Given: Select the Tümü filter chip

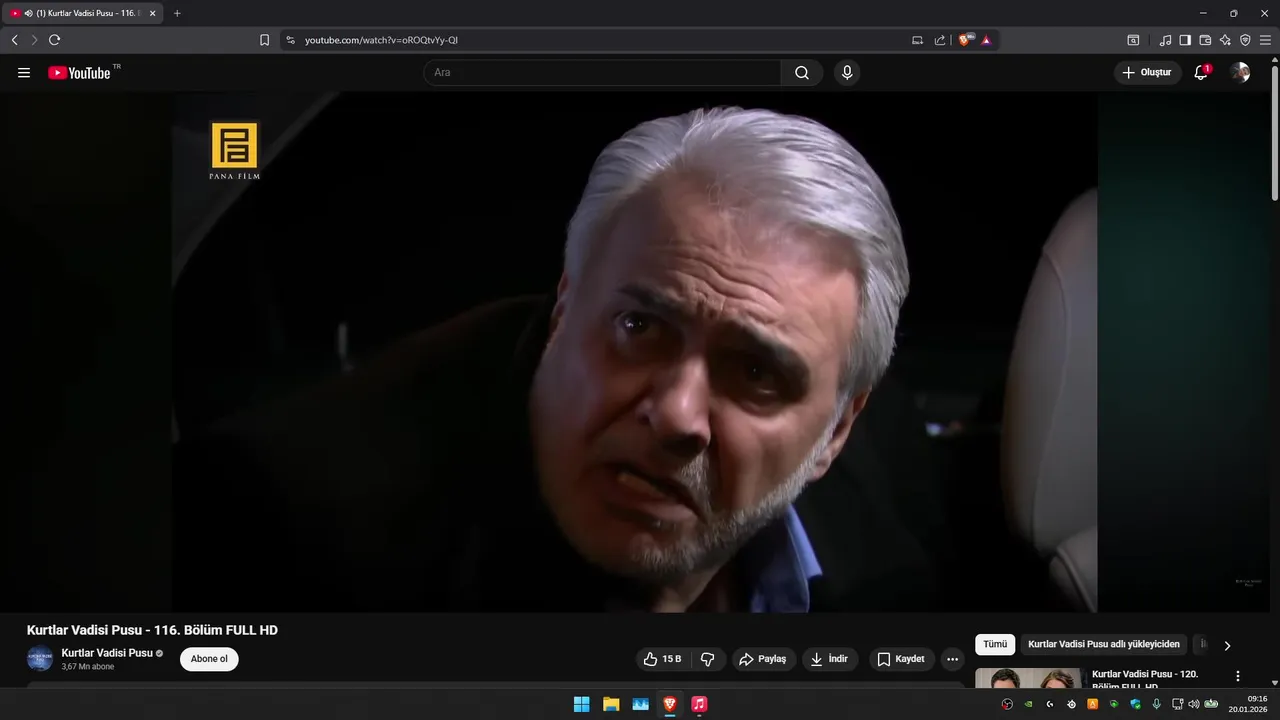Looking at the screenshot, I should 995,645.
